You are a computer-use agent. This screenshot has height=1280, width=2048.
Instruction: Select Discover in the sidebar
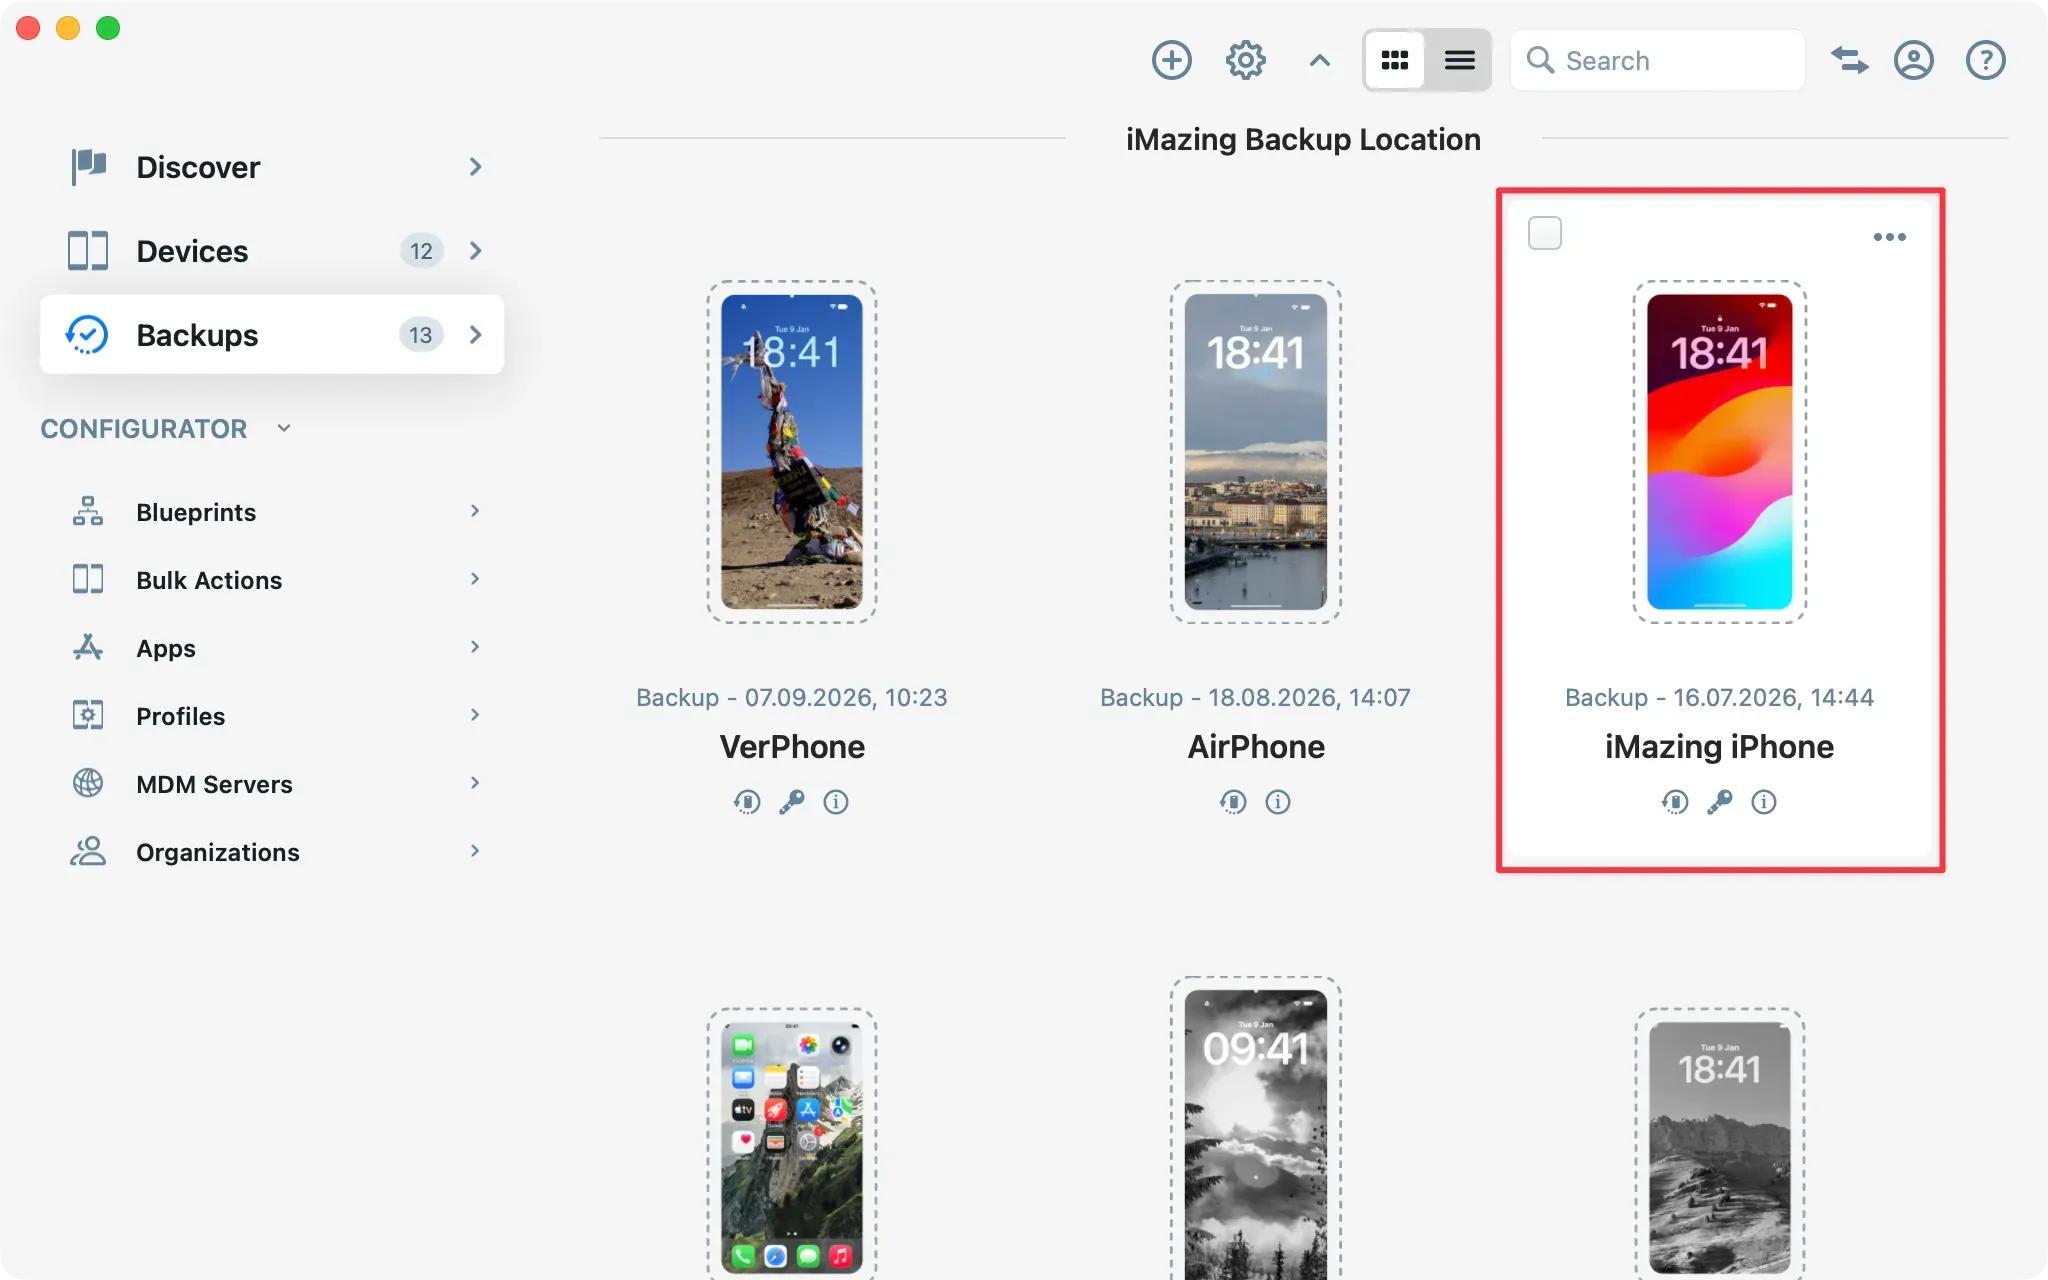click(x=272, y=167)
